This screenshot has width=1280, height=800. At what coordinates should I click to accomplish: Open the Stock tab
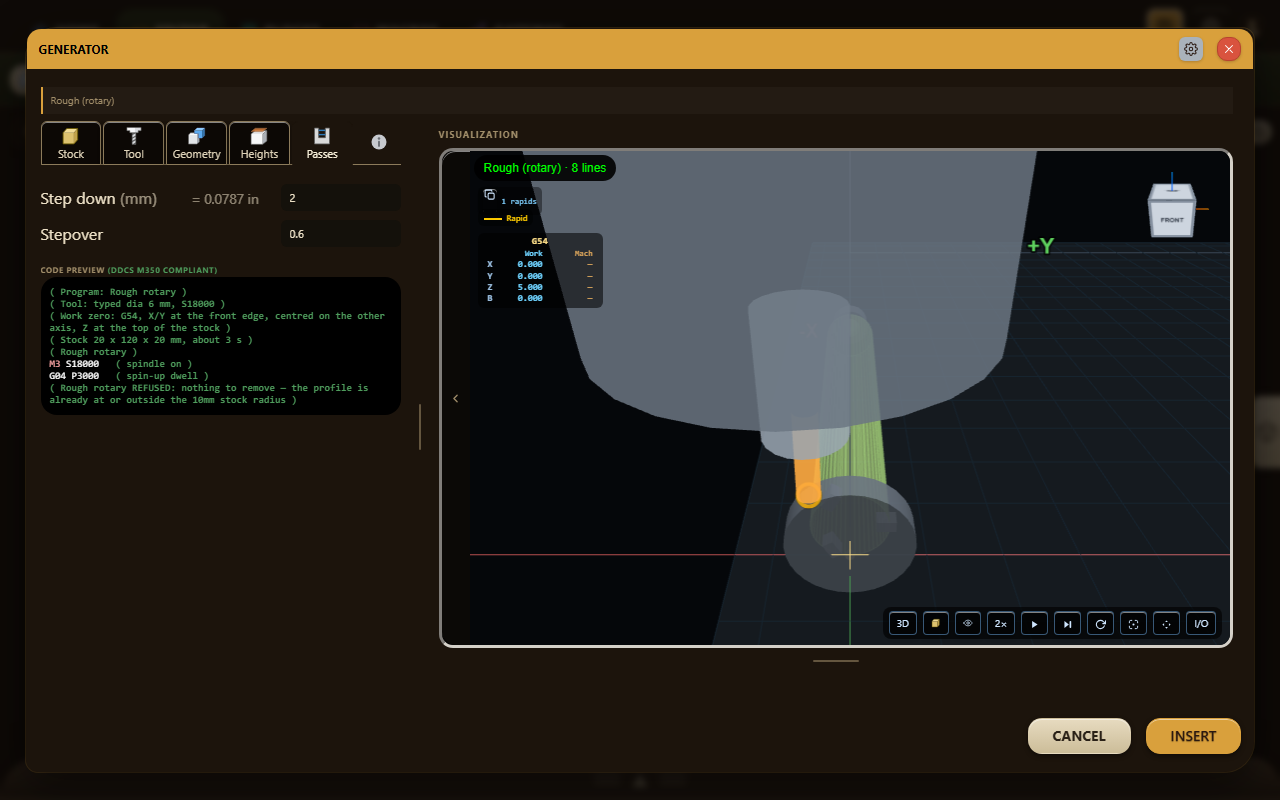(71, 143)
